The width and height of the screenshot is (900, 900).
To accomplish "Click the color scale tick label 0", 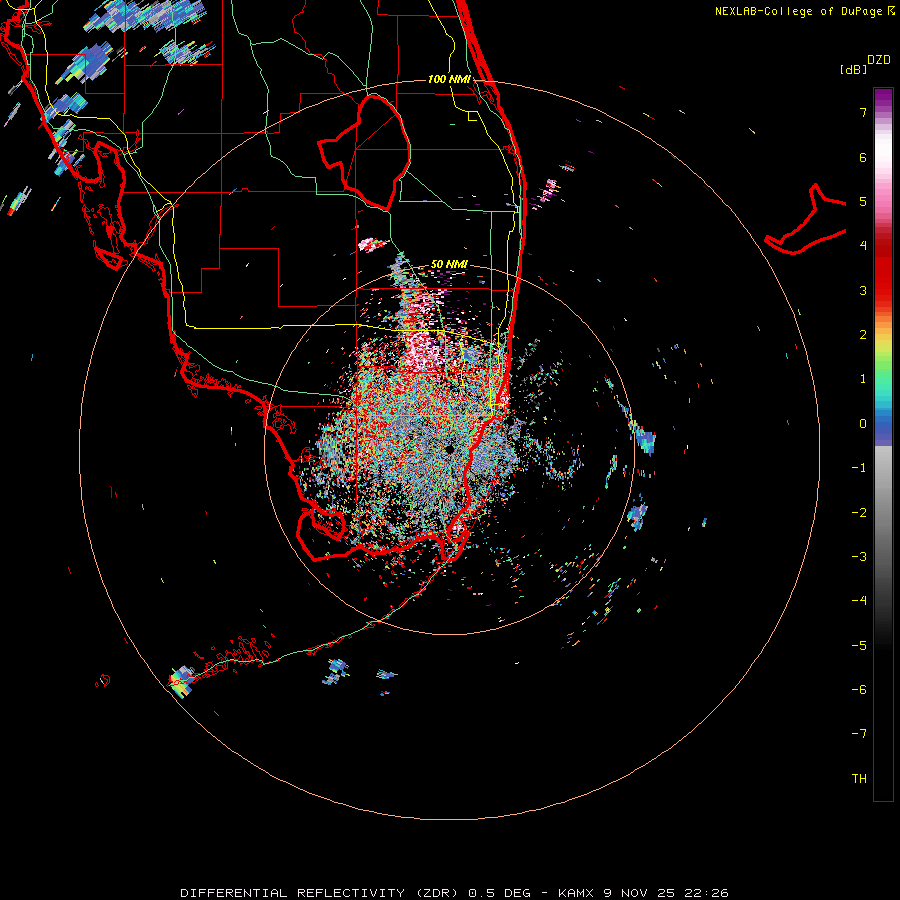I will [x=863, y=424].
